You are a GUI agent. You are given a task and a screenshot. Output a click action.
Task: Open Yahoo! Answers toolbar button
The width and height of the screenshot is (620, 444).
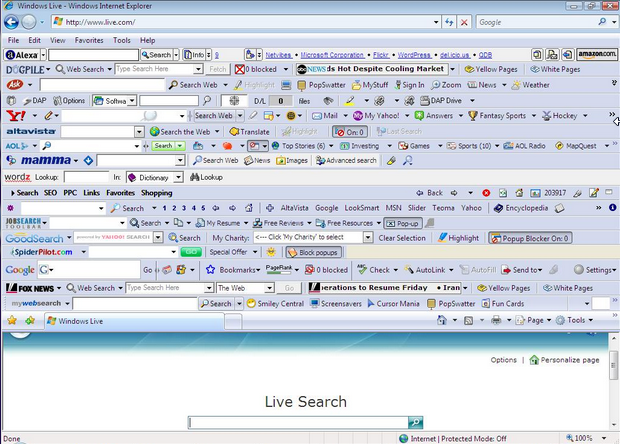[433, 116]
